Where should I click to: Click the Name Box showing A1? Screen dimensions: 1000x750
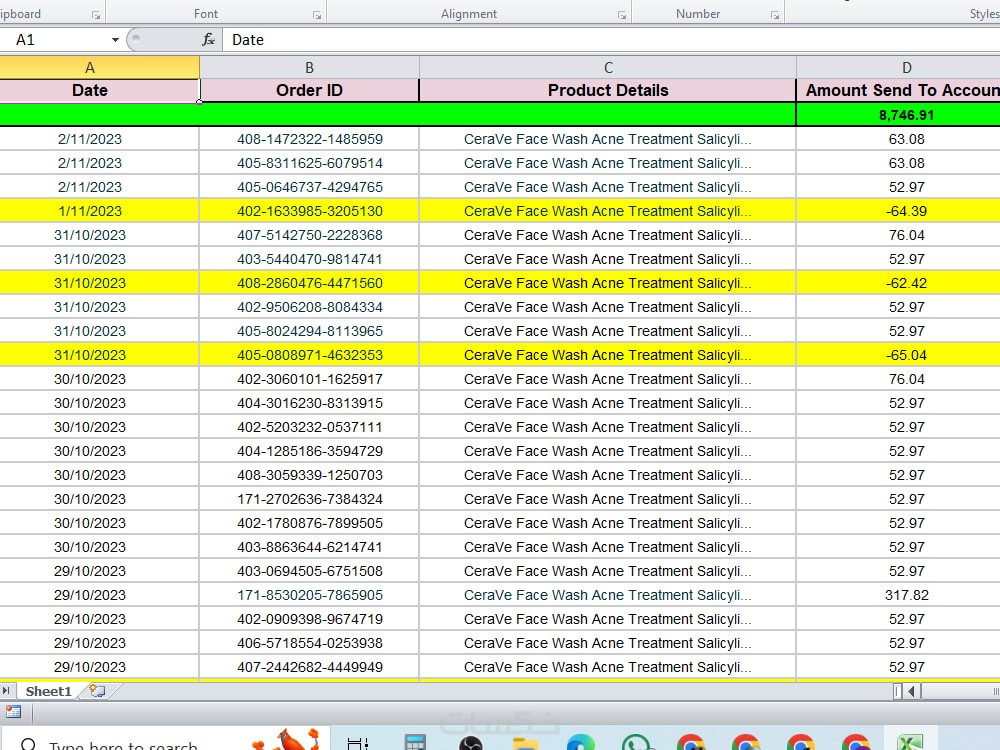[54, 40]
